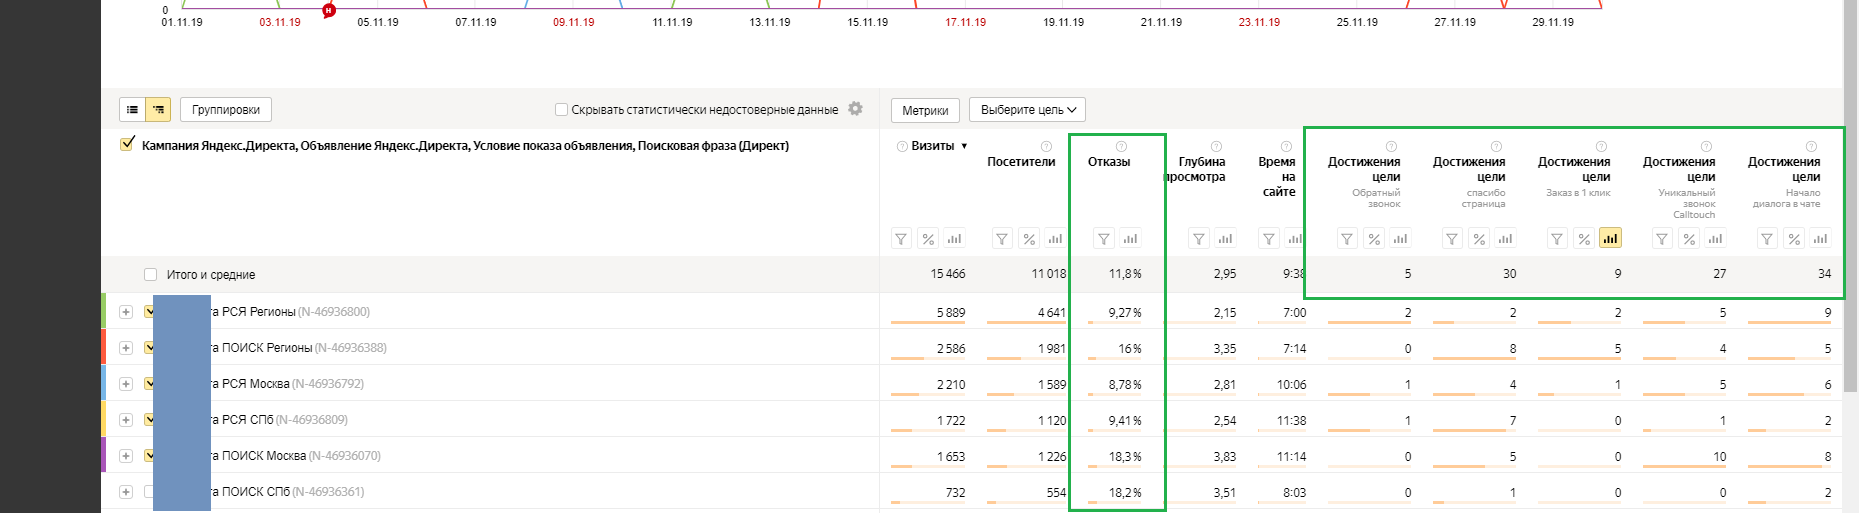Plot the Визиты column on chart
The height and width of the screenshot is (513, 1859).
tap(955, 238)
